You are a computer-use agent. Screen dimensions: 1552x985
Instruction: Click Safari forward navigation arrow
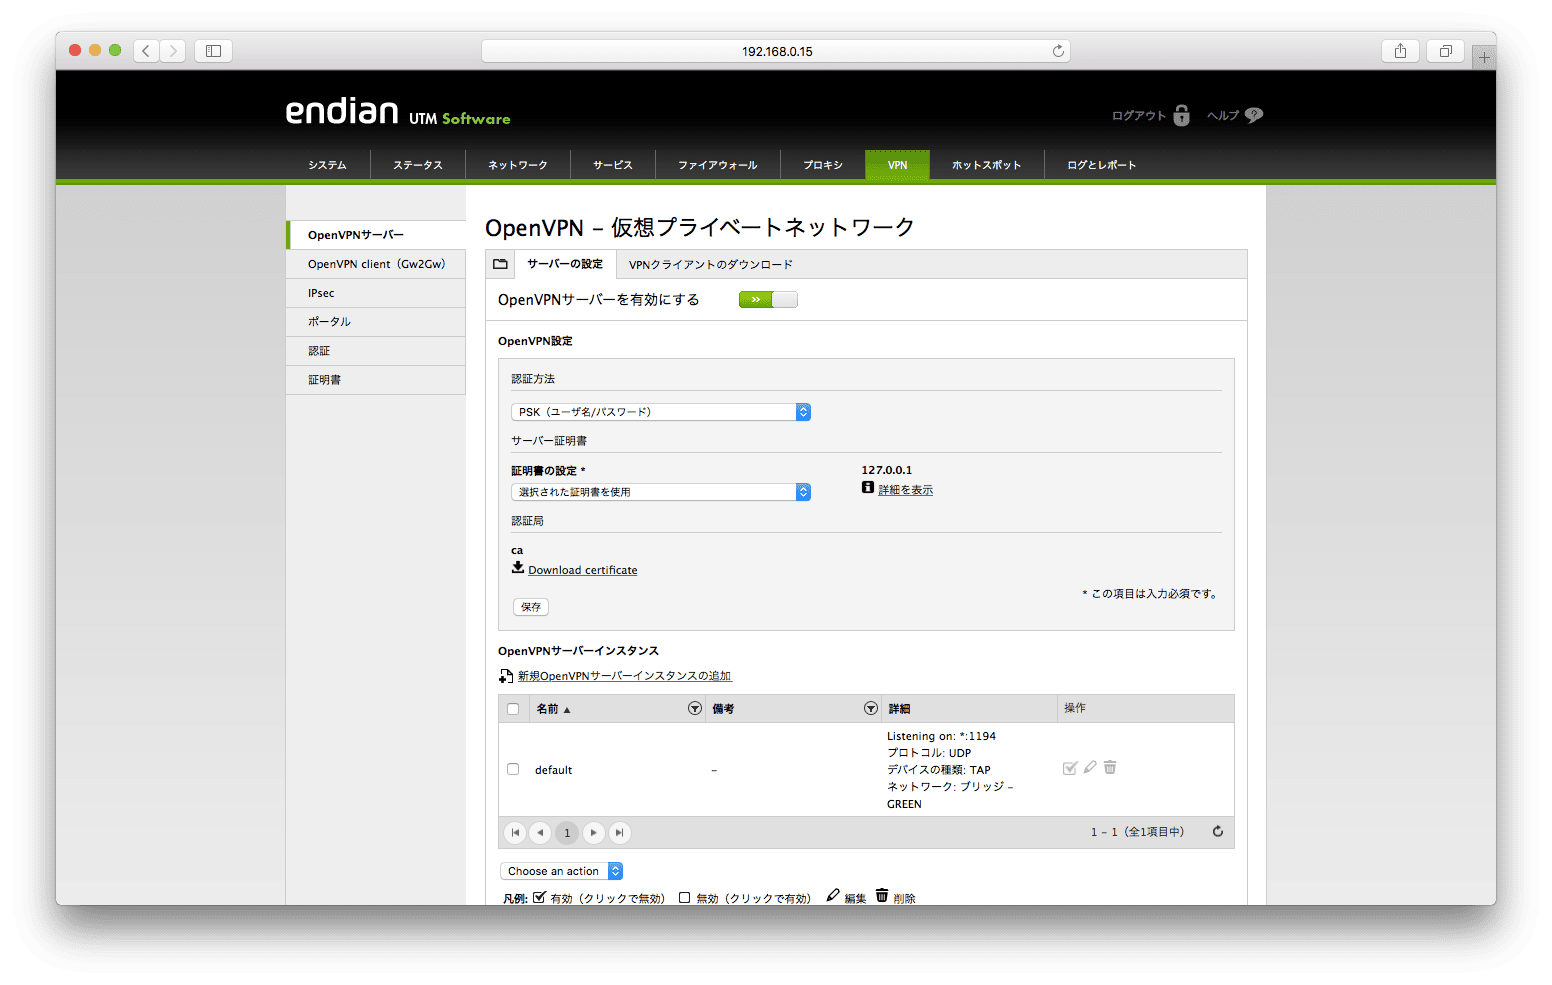173,51
